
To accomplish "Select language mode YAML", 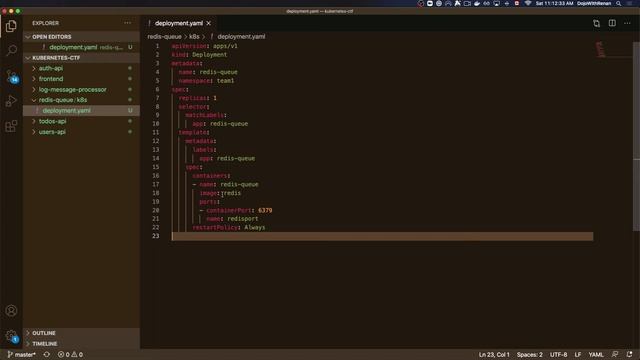I will pyautogui.click(x=596, y=355).
